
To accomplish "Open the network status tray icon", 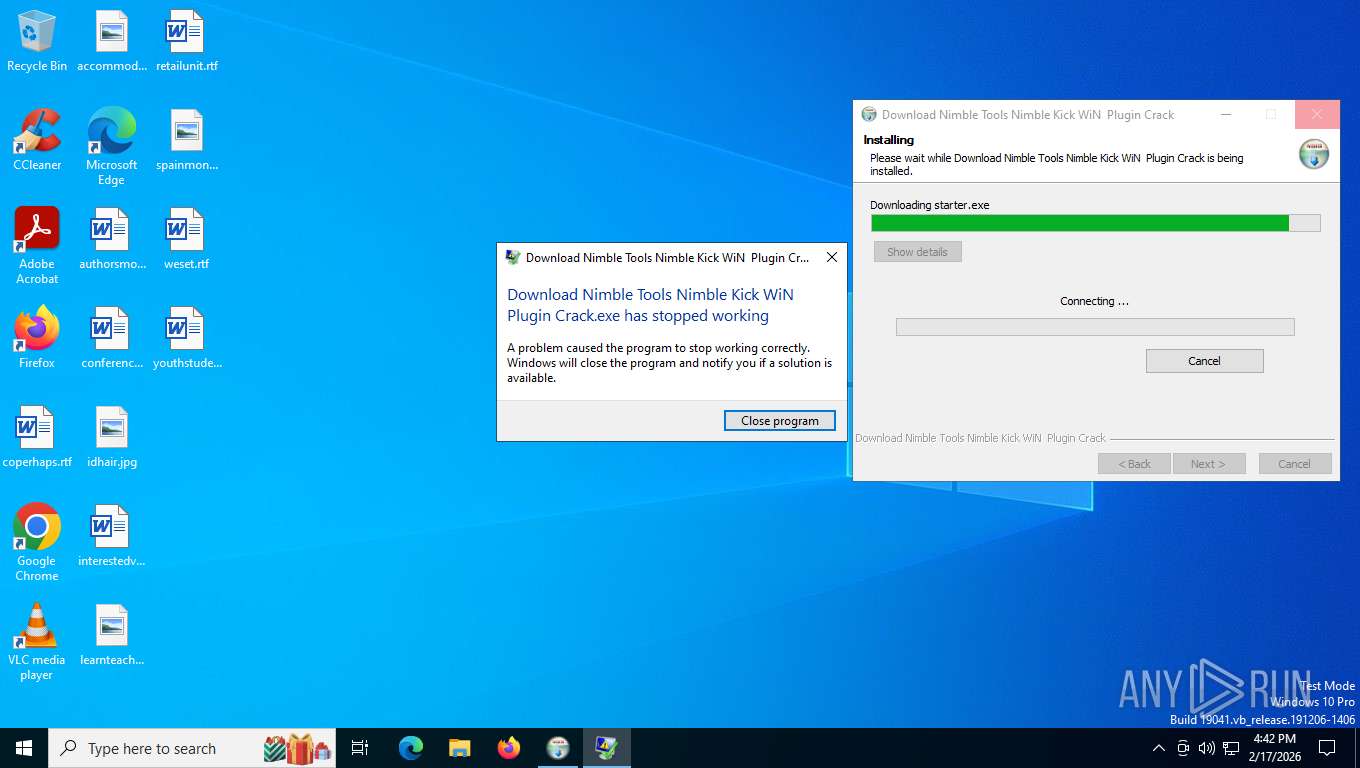I will coord(1231,748).
